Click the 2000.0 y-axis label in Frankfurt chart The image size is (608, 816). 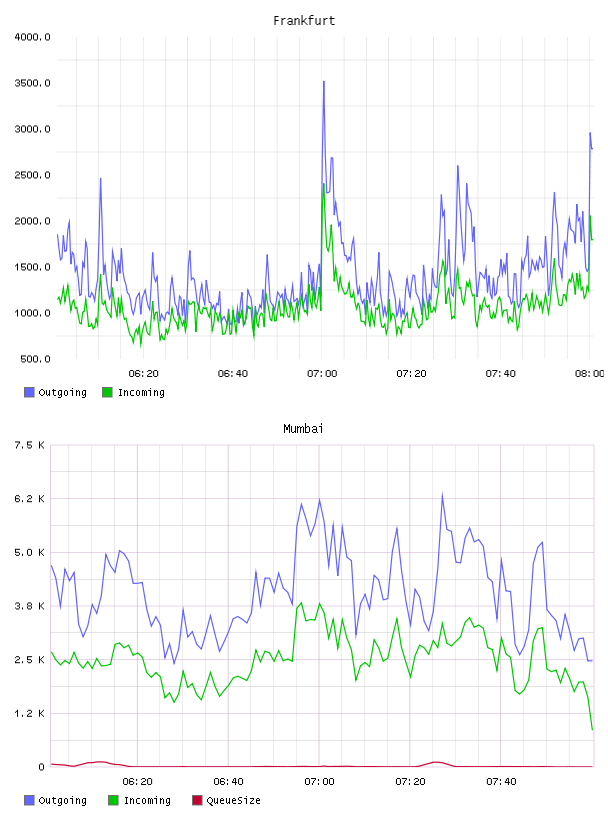tap(32, 221)
